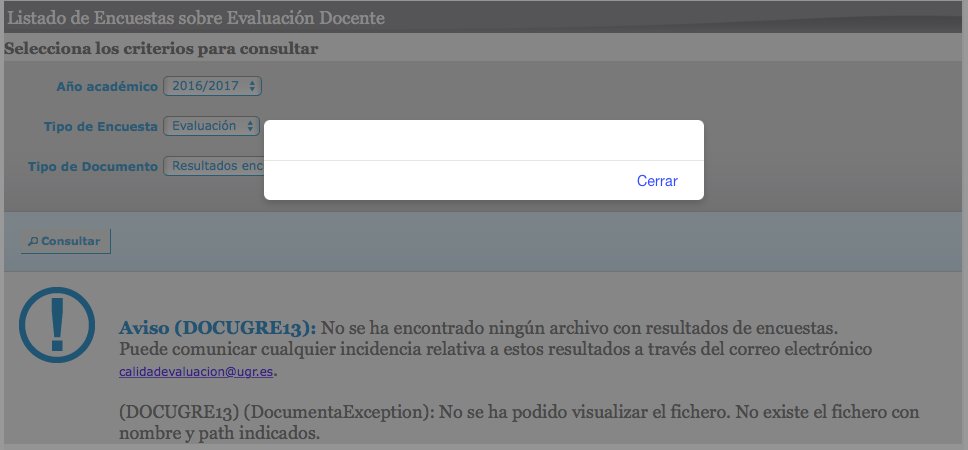Close the dialog with Cerrar
Image resolution: width=968 pixels, height=450 pixels.
(x=657, y=181)
